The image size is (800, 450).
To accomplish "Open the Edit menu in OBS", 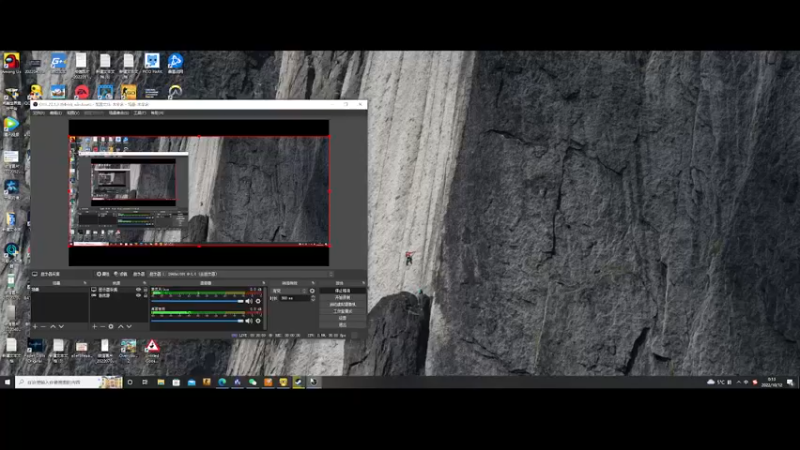I will pyautogui.click(x=56, y=113).
